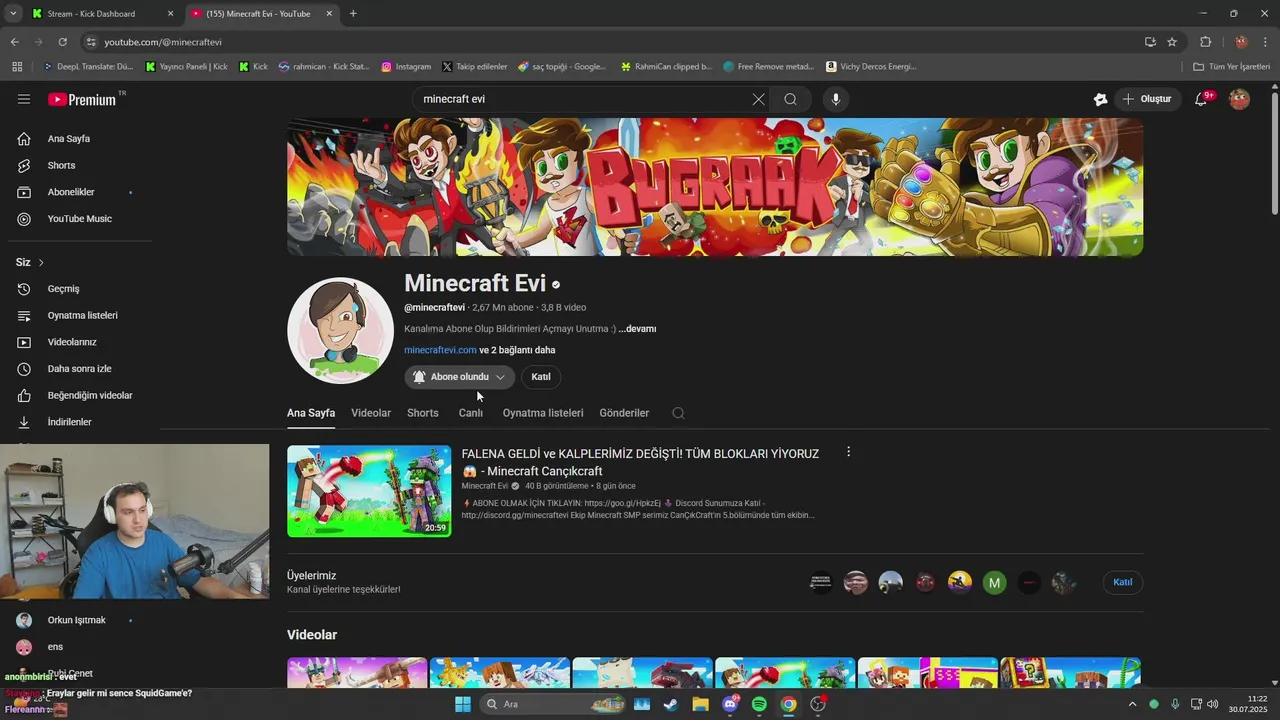Reload the page with the browser refresh button

click(62, 42)
